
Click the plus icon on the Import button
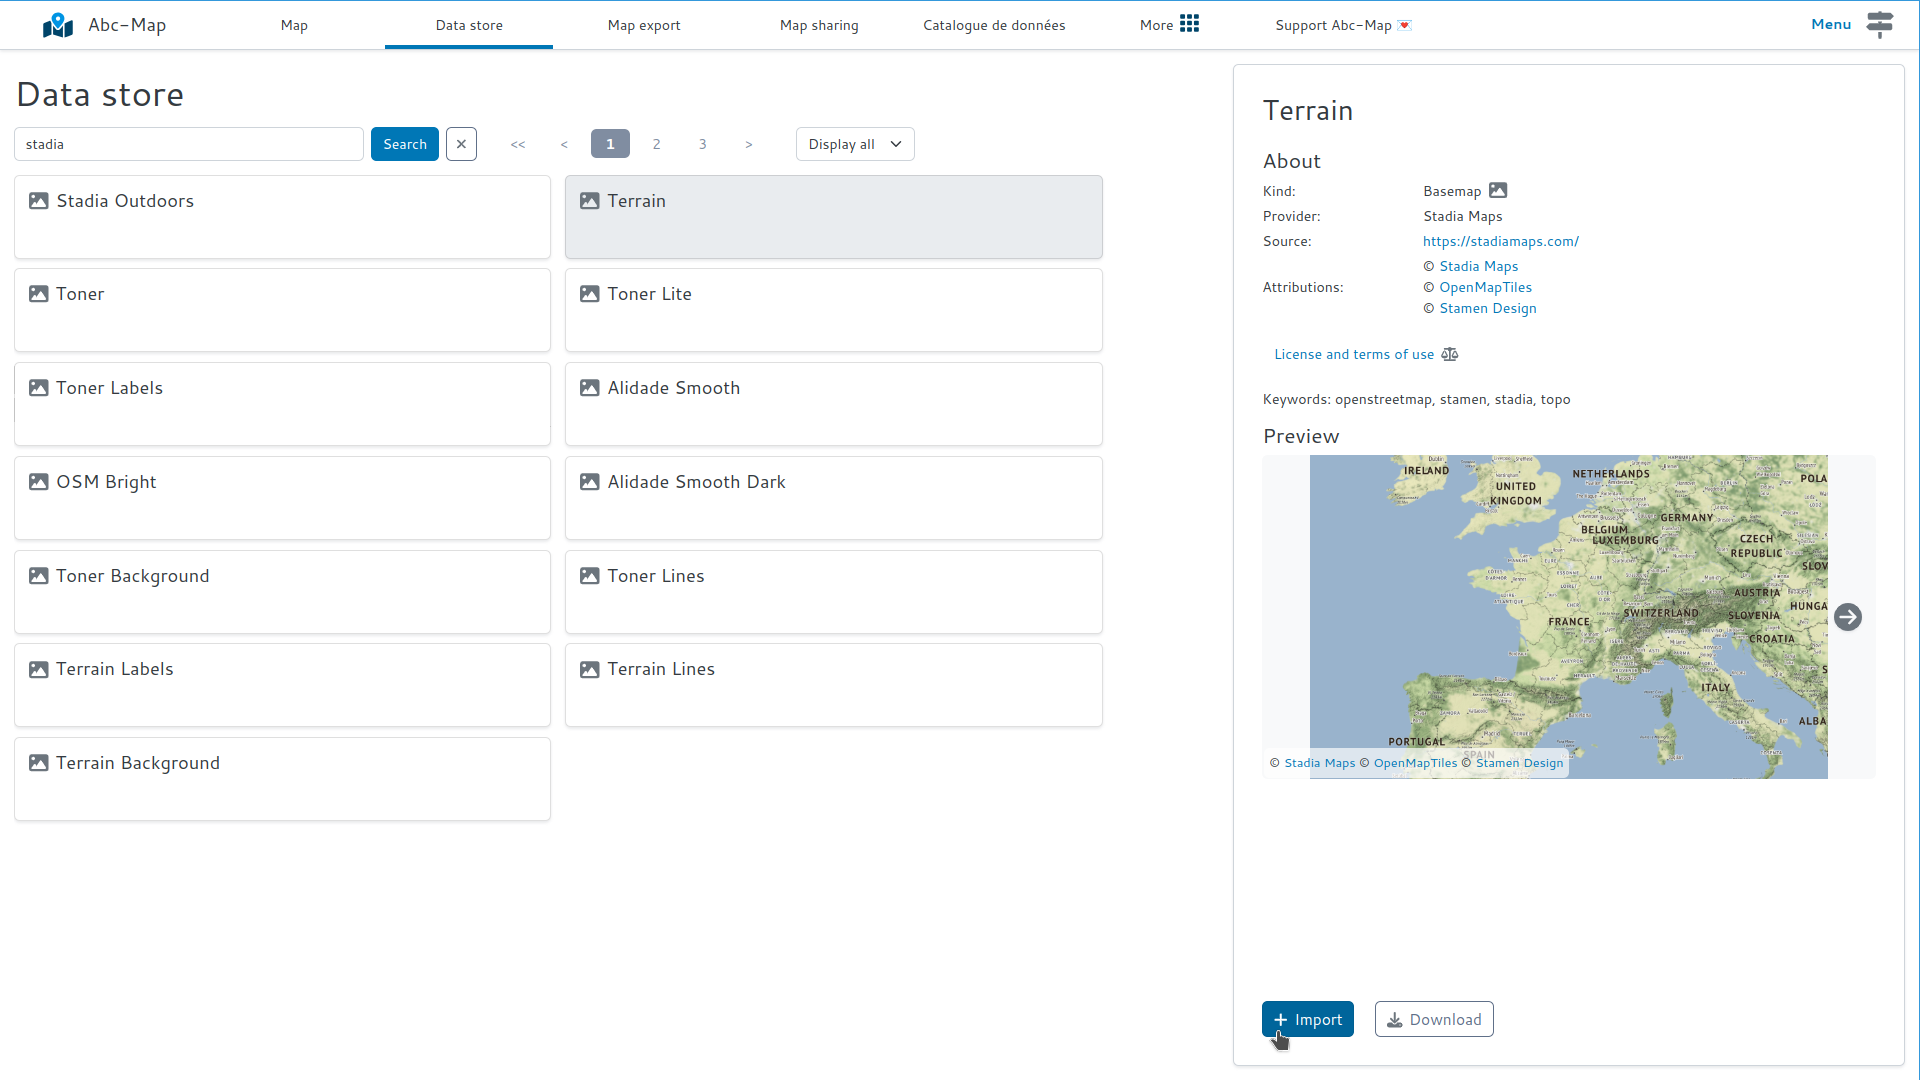(x=1280, y=1019)
